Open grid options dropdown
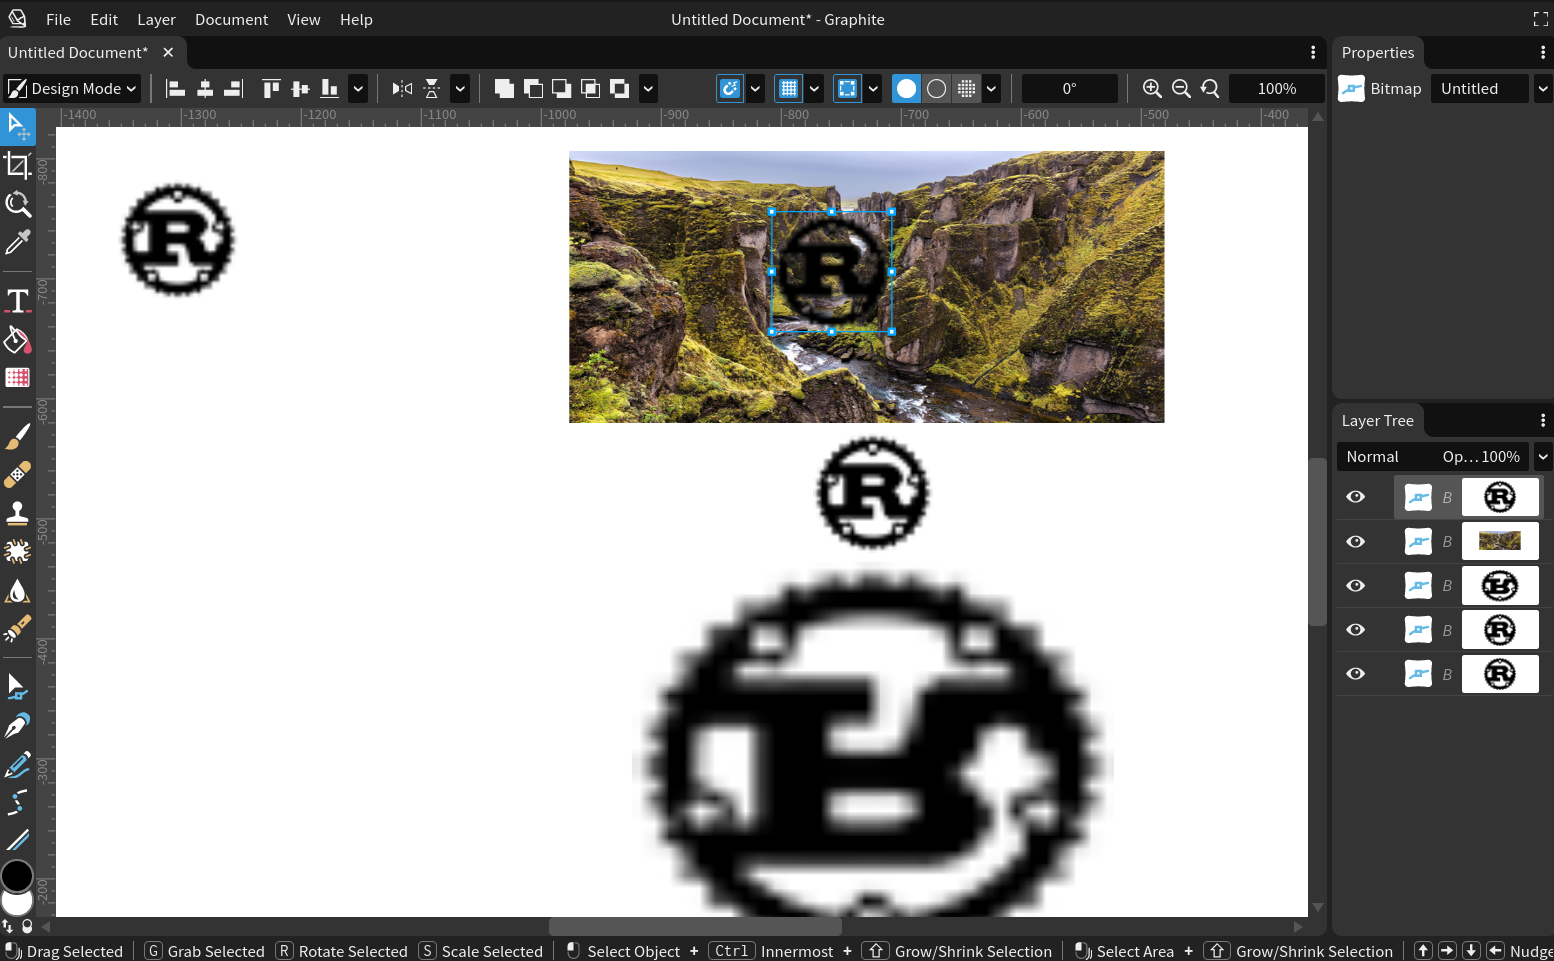Image resolution: width=1554 pixels, height=961 pixels. [x=814, y=89]
